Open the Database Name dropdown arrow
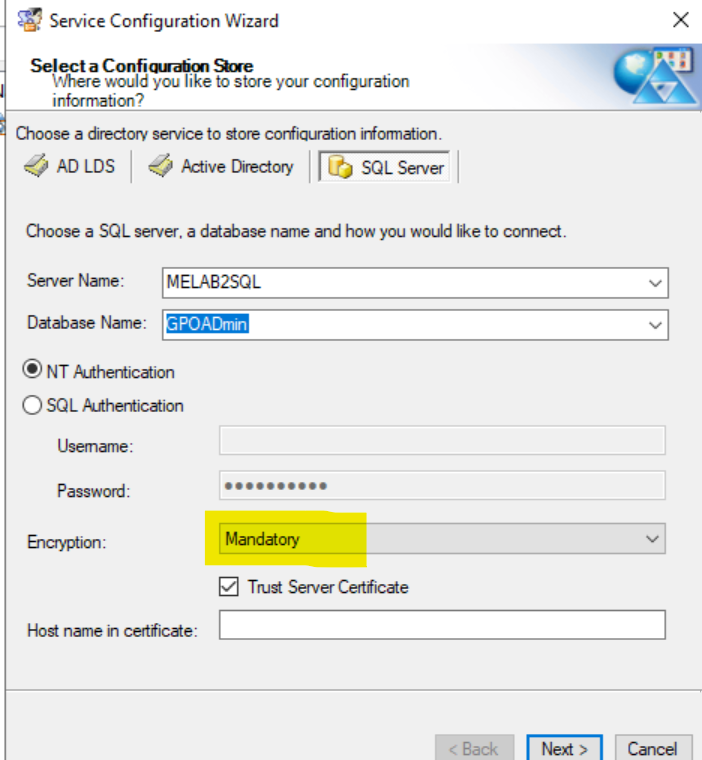 click(x=655, y=325)
